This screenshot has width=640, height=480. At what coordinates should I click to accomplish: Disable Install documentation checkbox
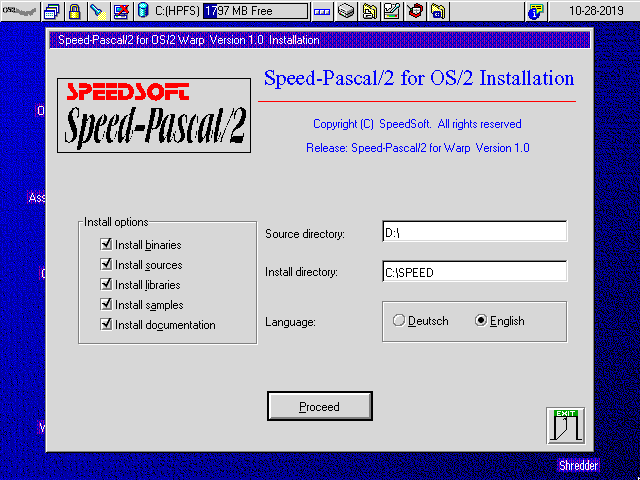[106, 324]
